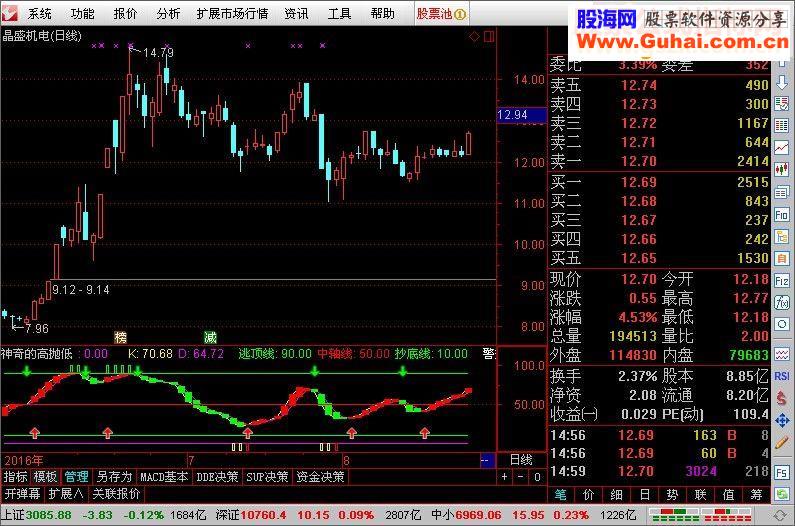Image resolution: width=795 pixels, height=526 pixels.
Task: Click the sync arrows icon in status bar
Action: tap(780, 515)
